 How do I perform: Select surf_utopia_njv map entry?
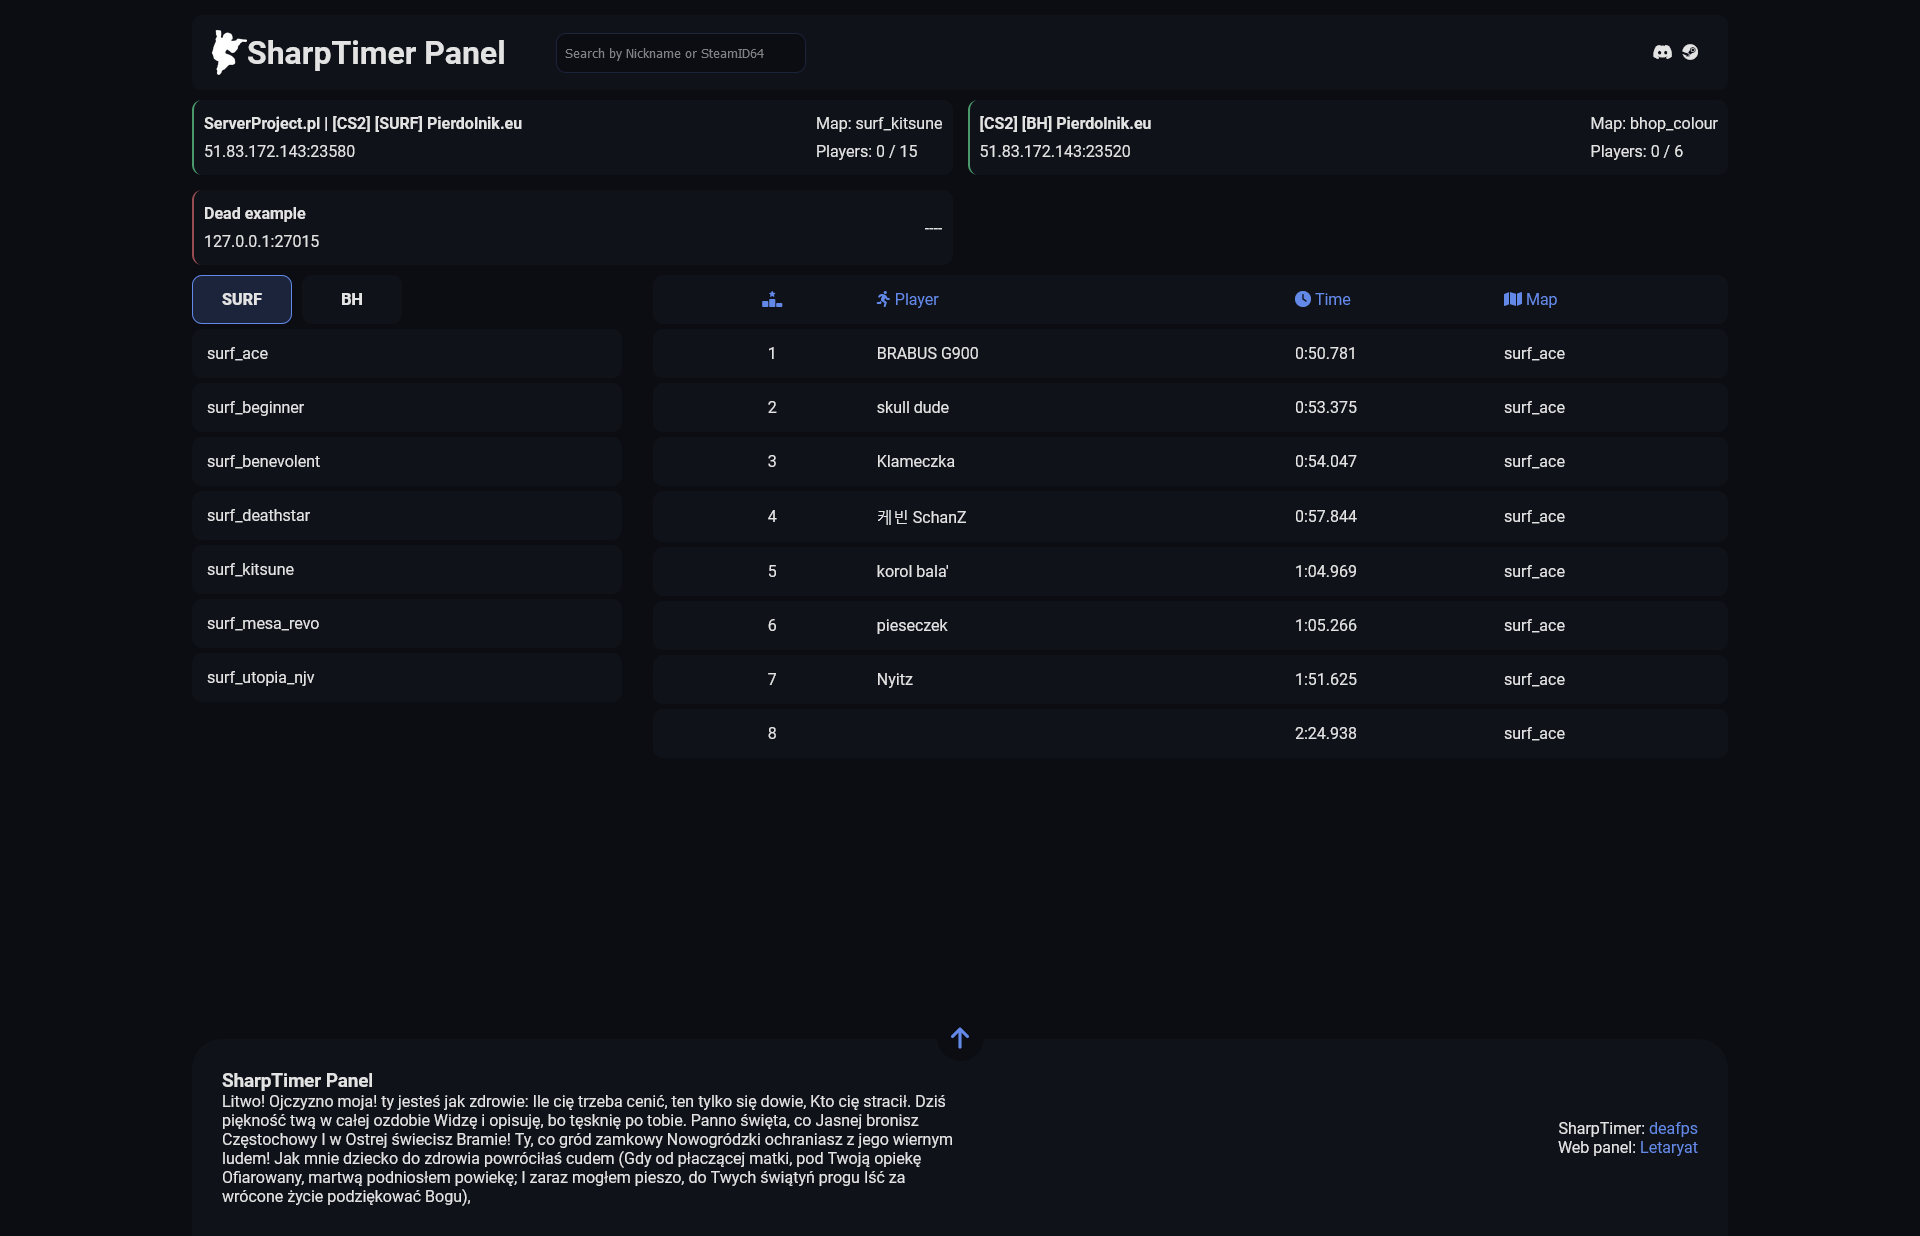coord(406,677)
